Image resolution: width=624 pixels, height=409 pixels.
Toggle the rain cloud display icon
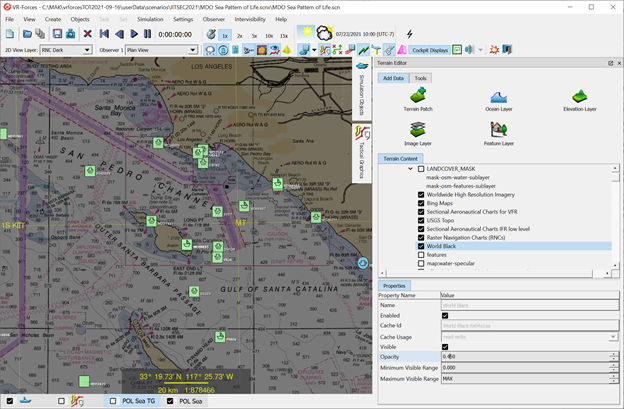(210, 50)
